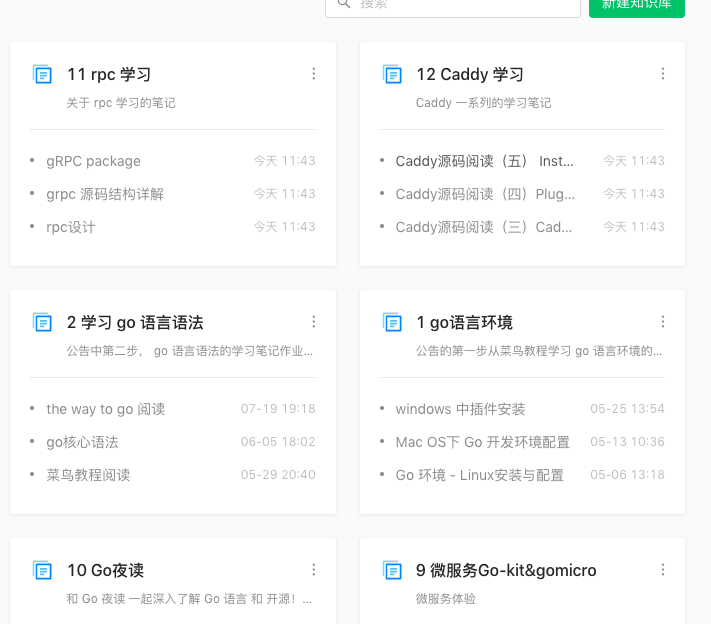Viewport: 711px width, 624px height.
Task: Click description Caddy 一系列的学习笔记
Action: coord(483,103)
